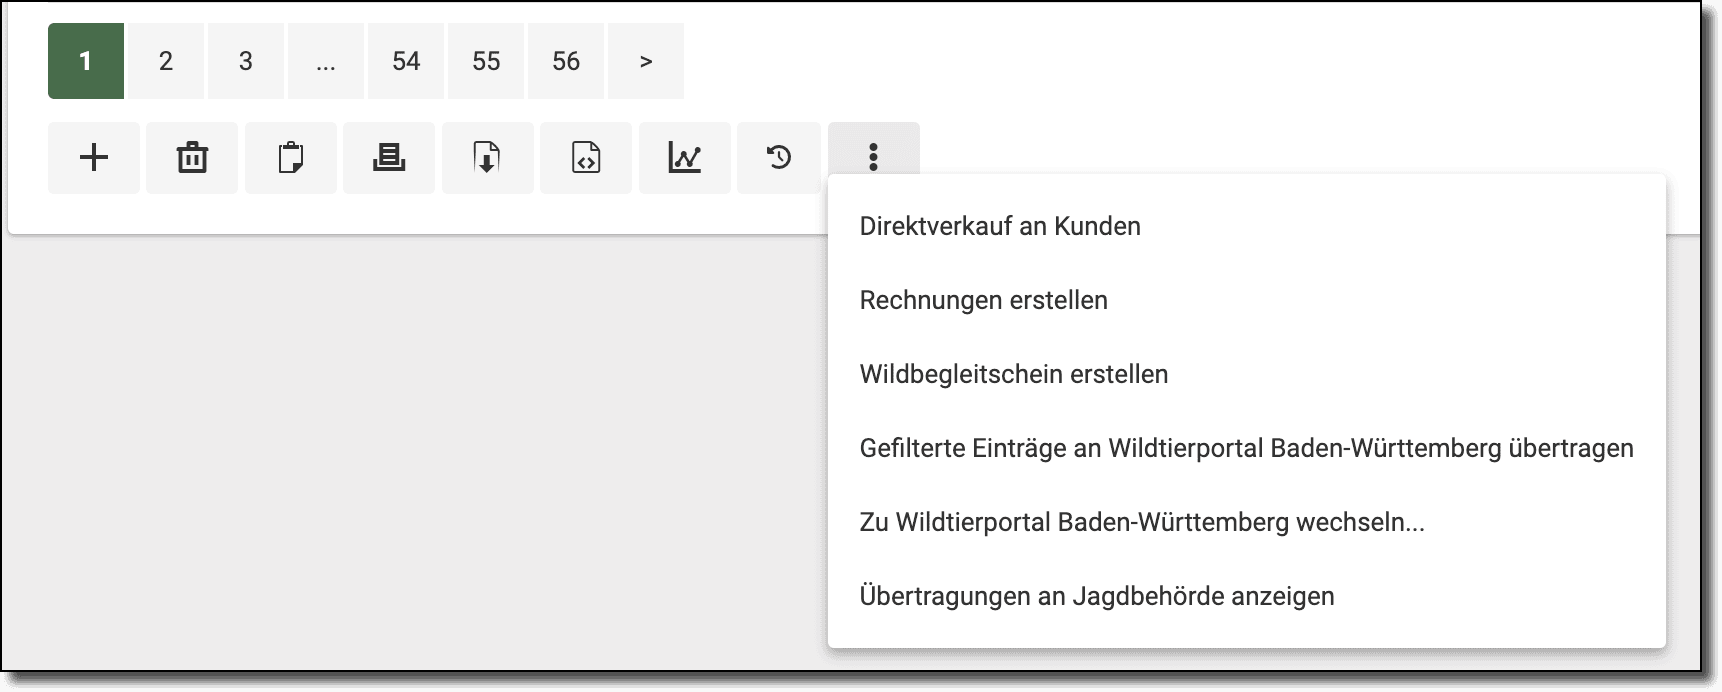
Task: Choose Rechnungen erstellen from menu
Action: 983,300
